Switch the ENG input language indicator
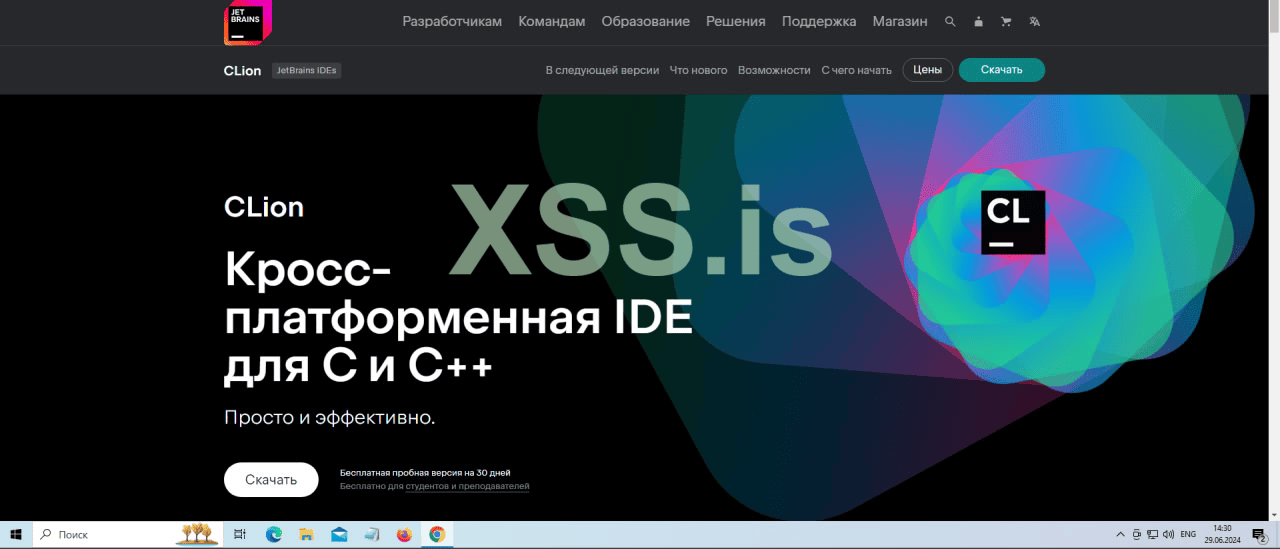The height and width of the screenshot is (549, 1280). 1188,535
